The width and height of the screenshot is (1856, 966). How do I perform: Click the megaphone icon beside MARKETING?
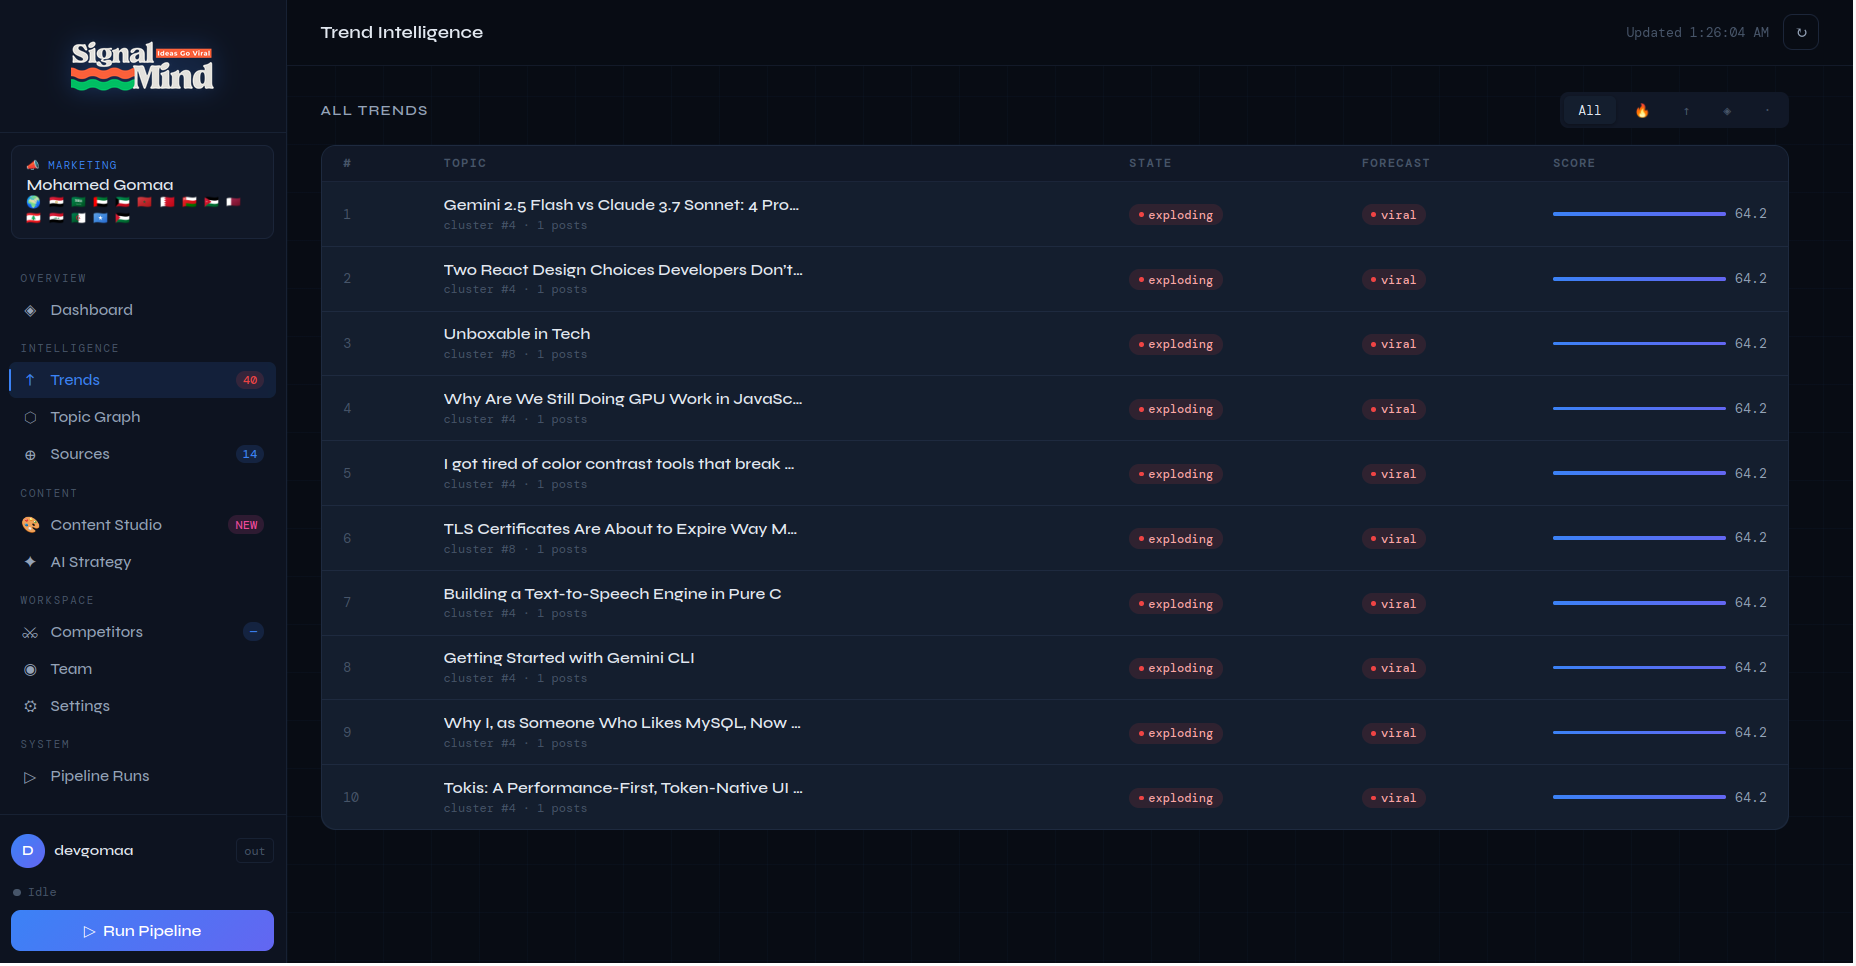click(33, 165)
